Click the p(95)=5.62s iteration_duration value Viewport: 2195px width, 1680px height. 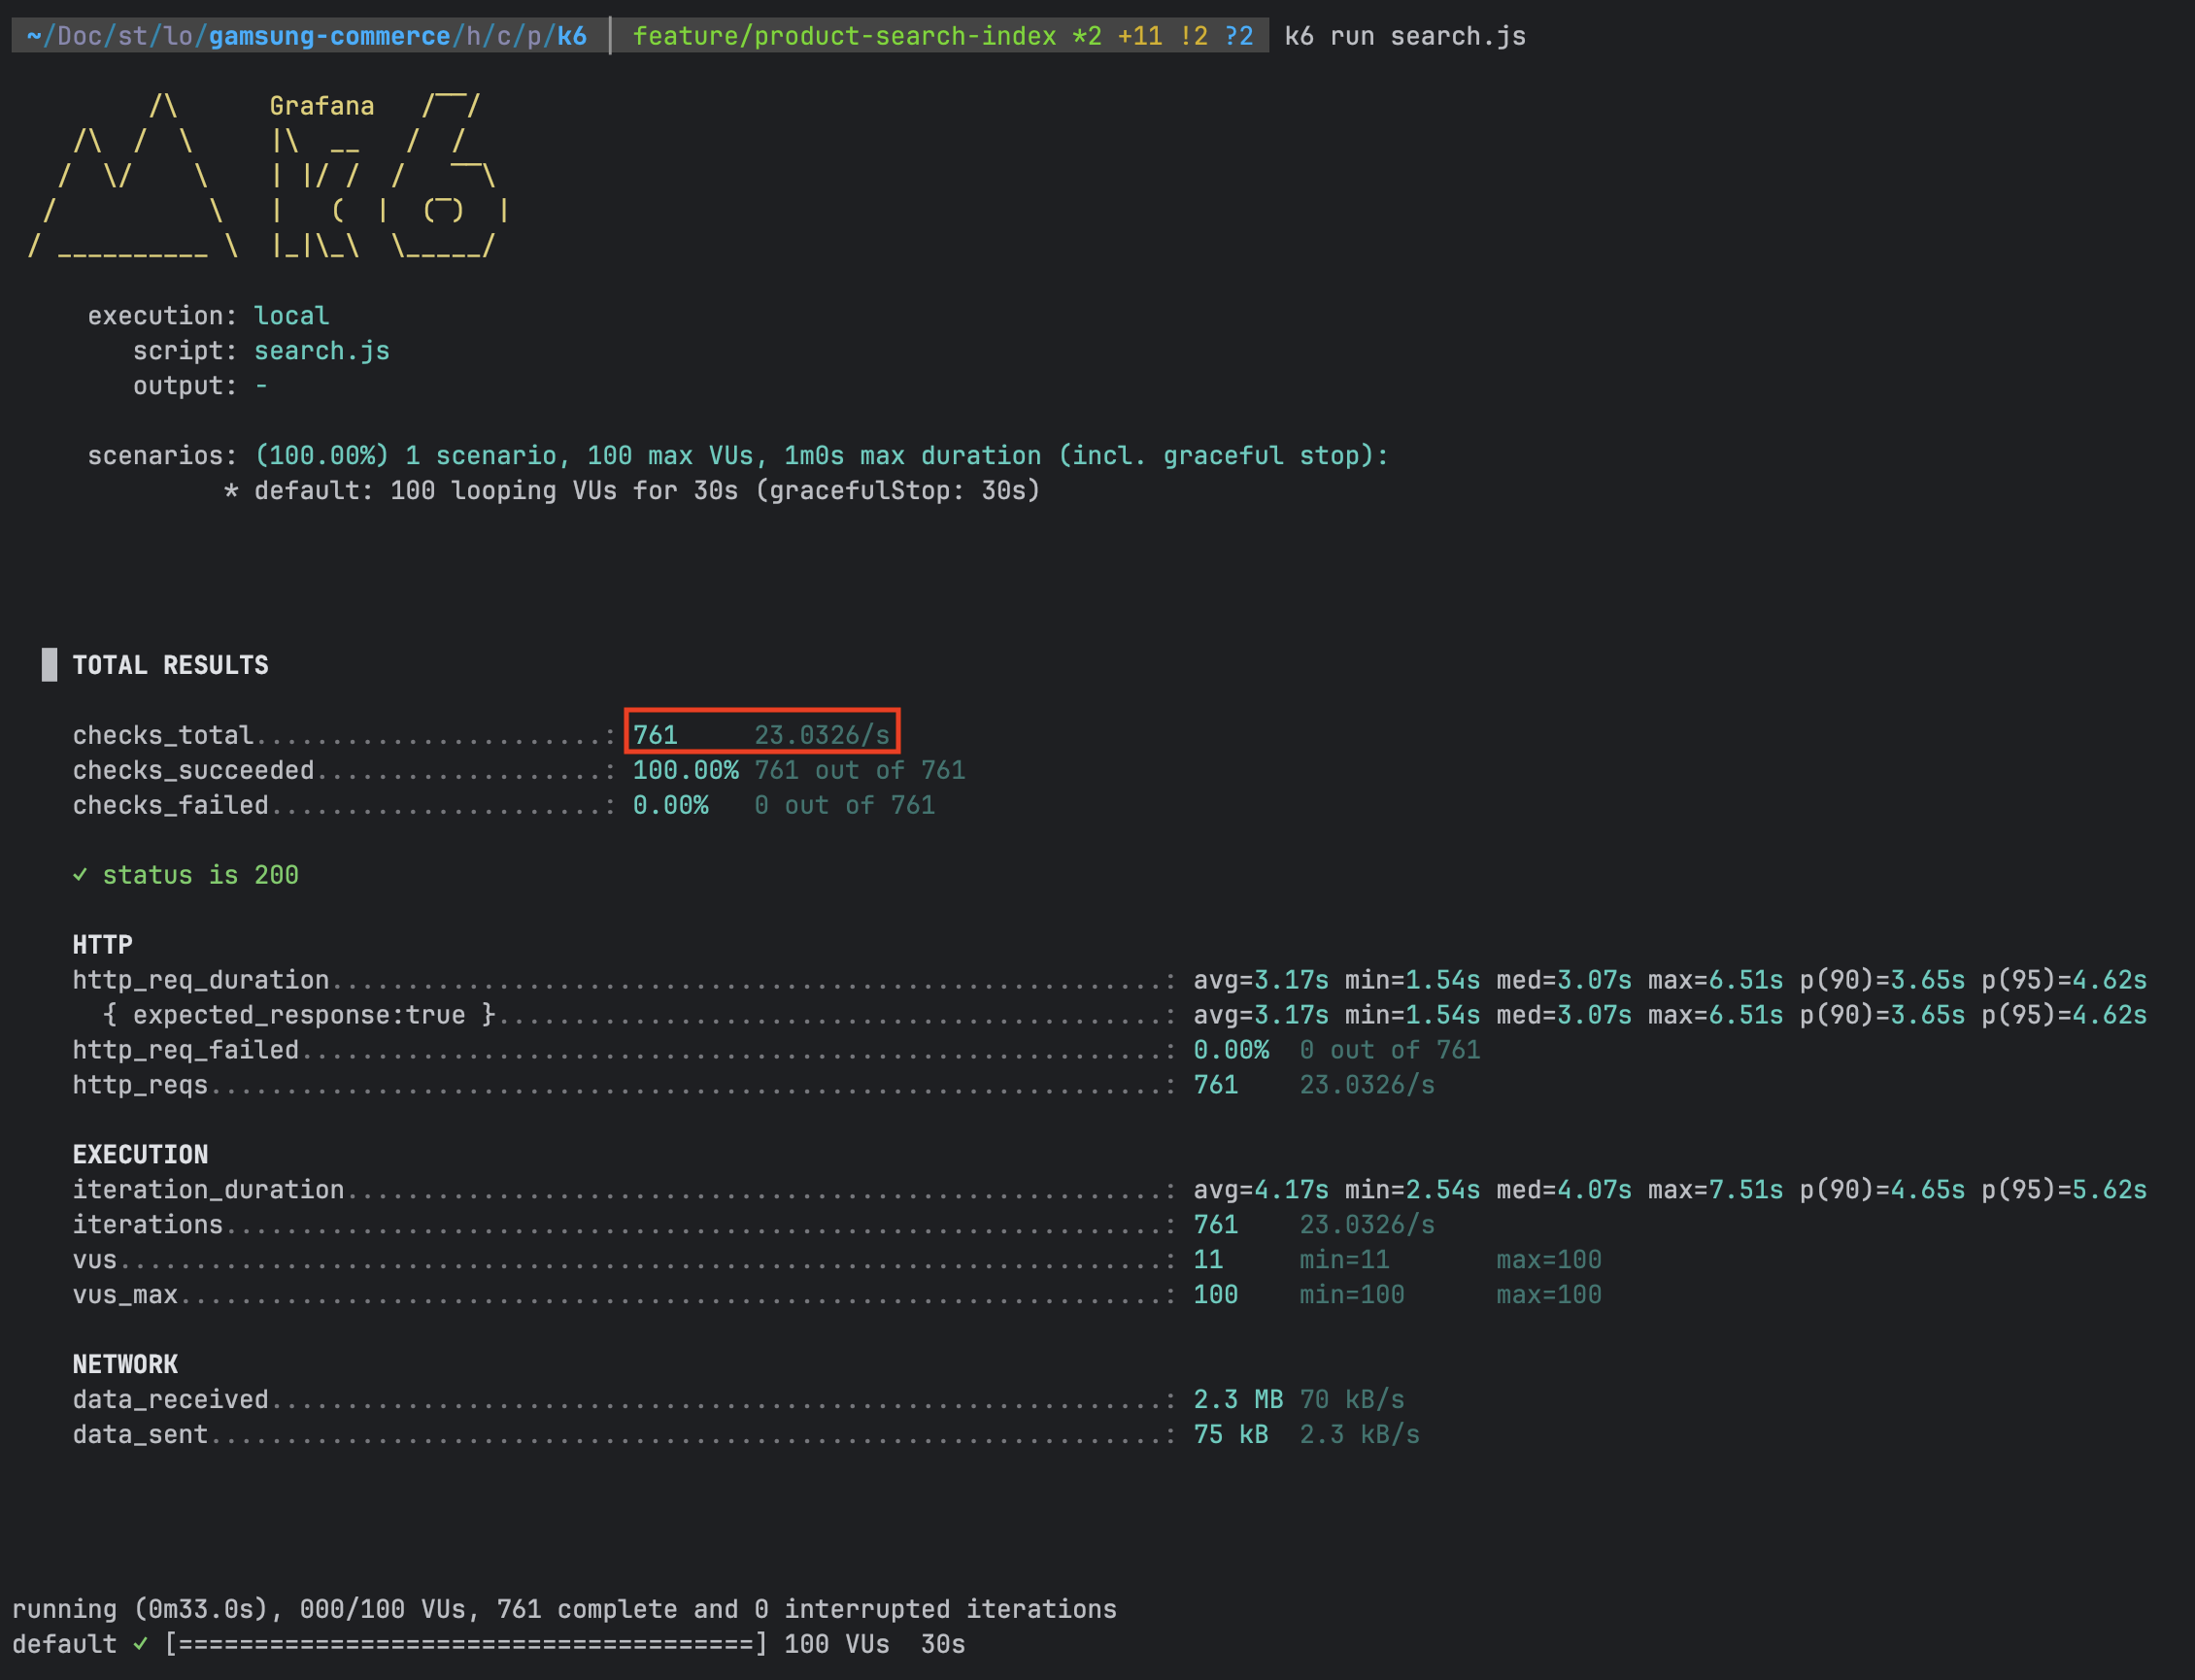tap(2063, 1190)
